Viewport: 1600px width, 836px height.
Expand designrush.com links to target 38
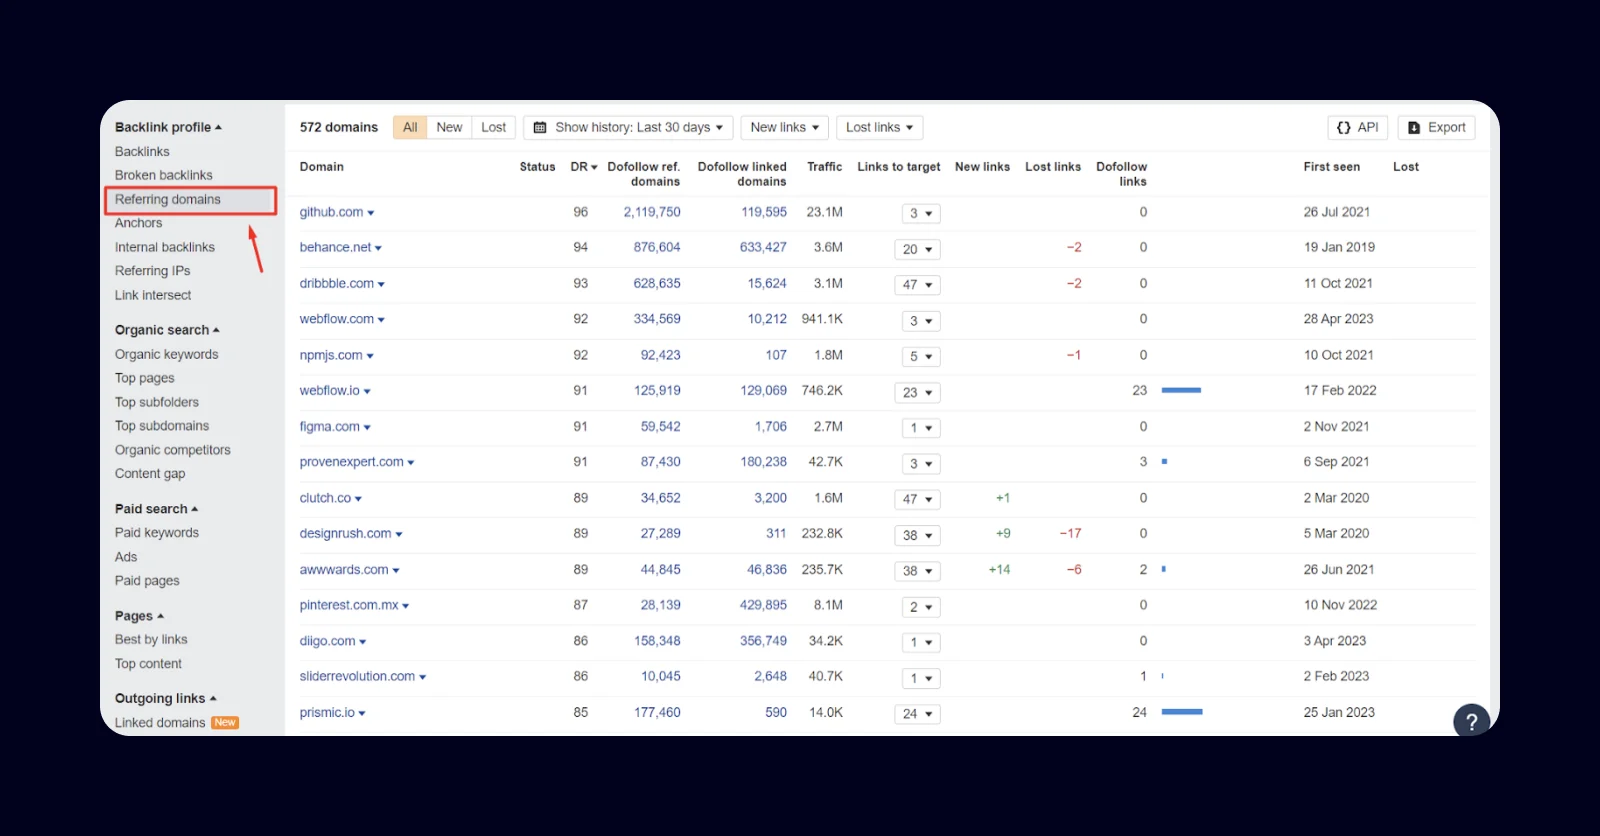(917, 535)
